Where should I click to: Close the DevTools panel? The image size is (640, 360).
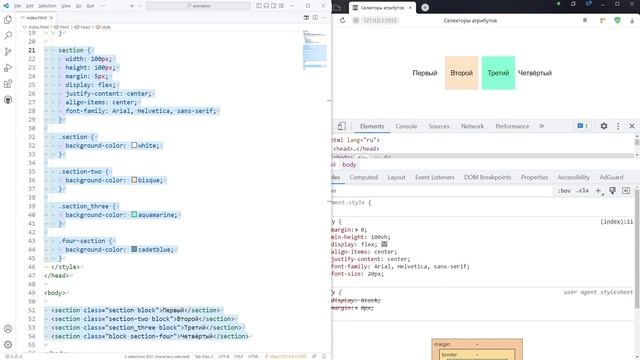(x=632, y=126)
